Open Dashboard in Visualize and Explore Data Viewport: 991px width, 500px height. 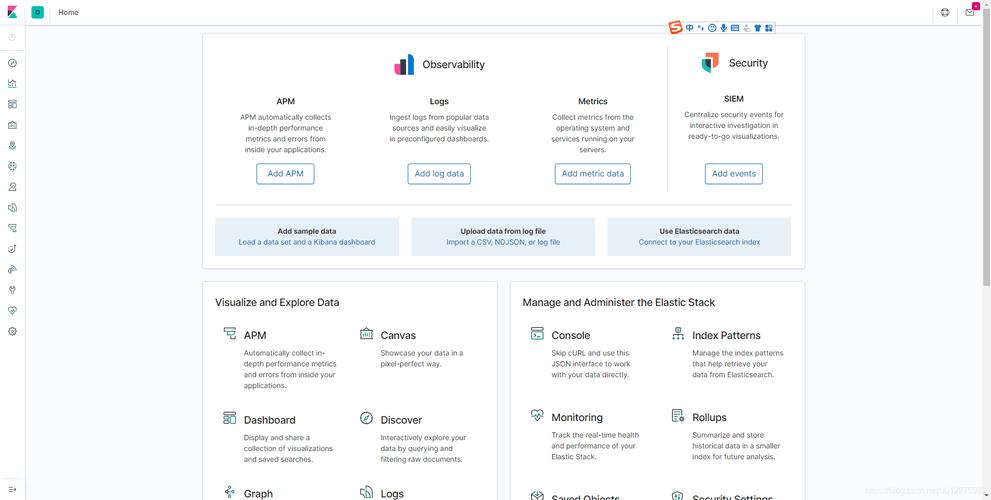(269, 420)
